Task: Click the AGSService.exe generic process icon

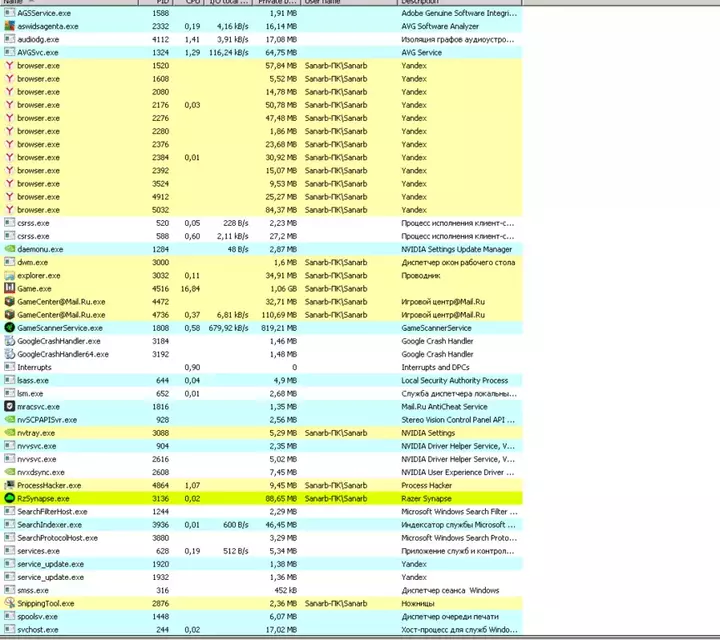Action: coord(9,13)
